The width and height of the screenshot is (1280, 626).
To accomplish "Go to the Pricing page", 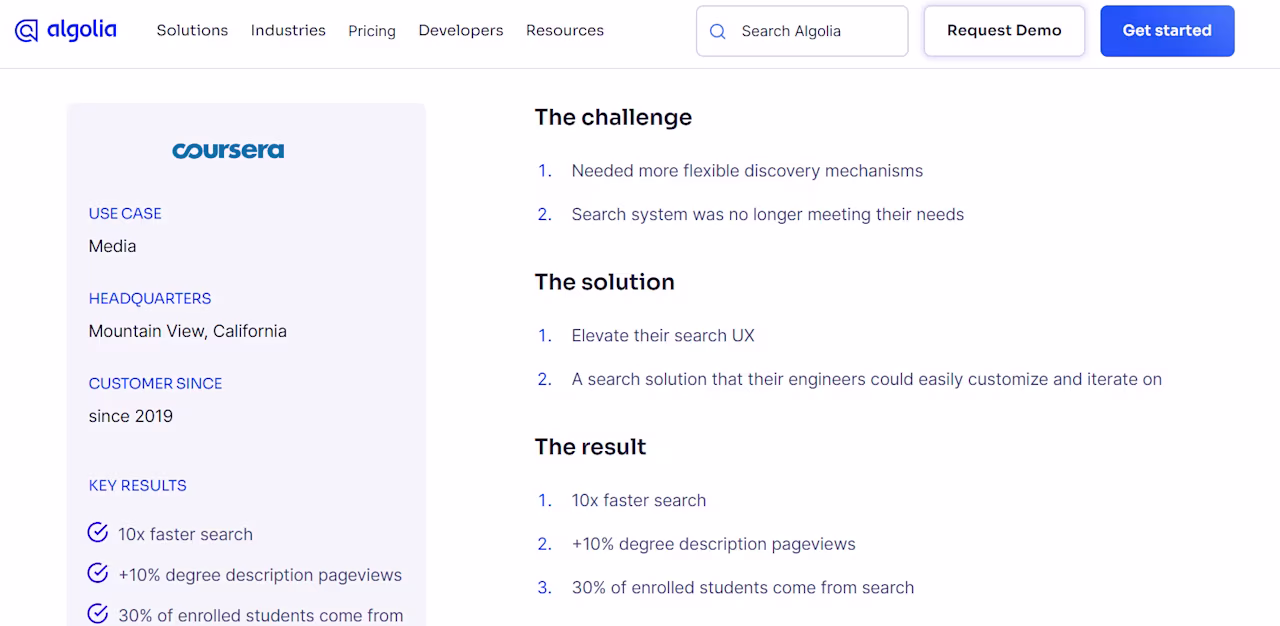I will coord(372,31).
